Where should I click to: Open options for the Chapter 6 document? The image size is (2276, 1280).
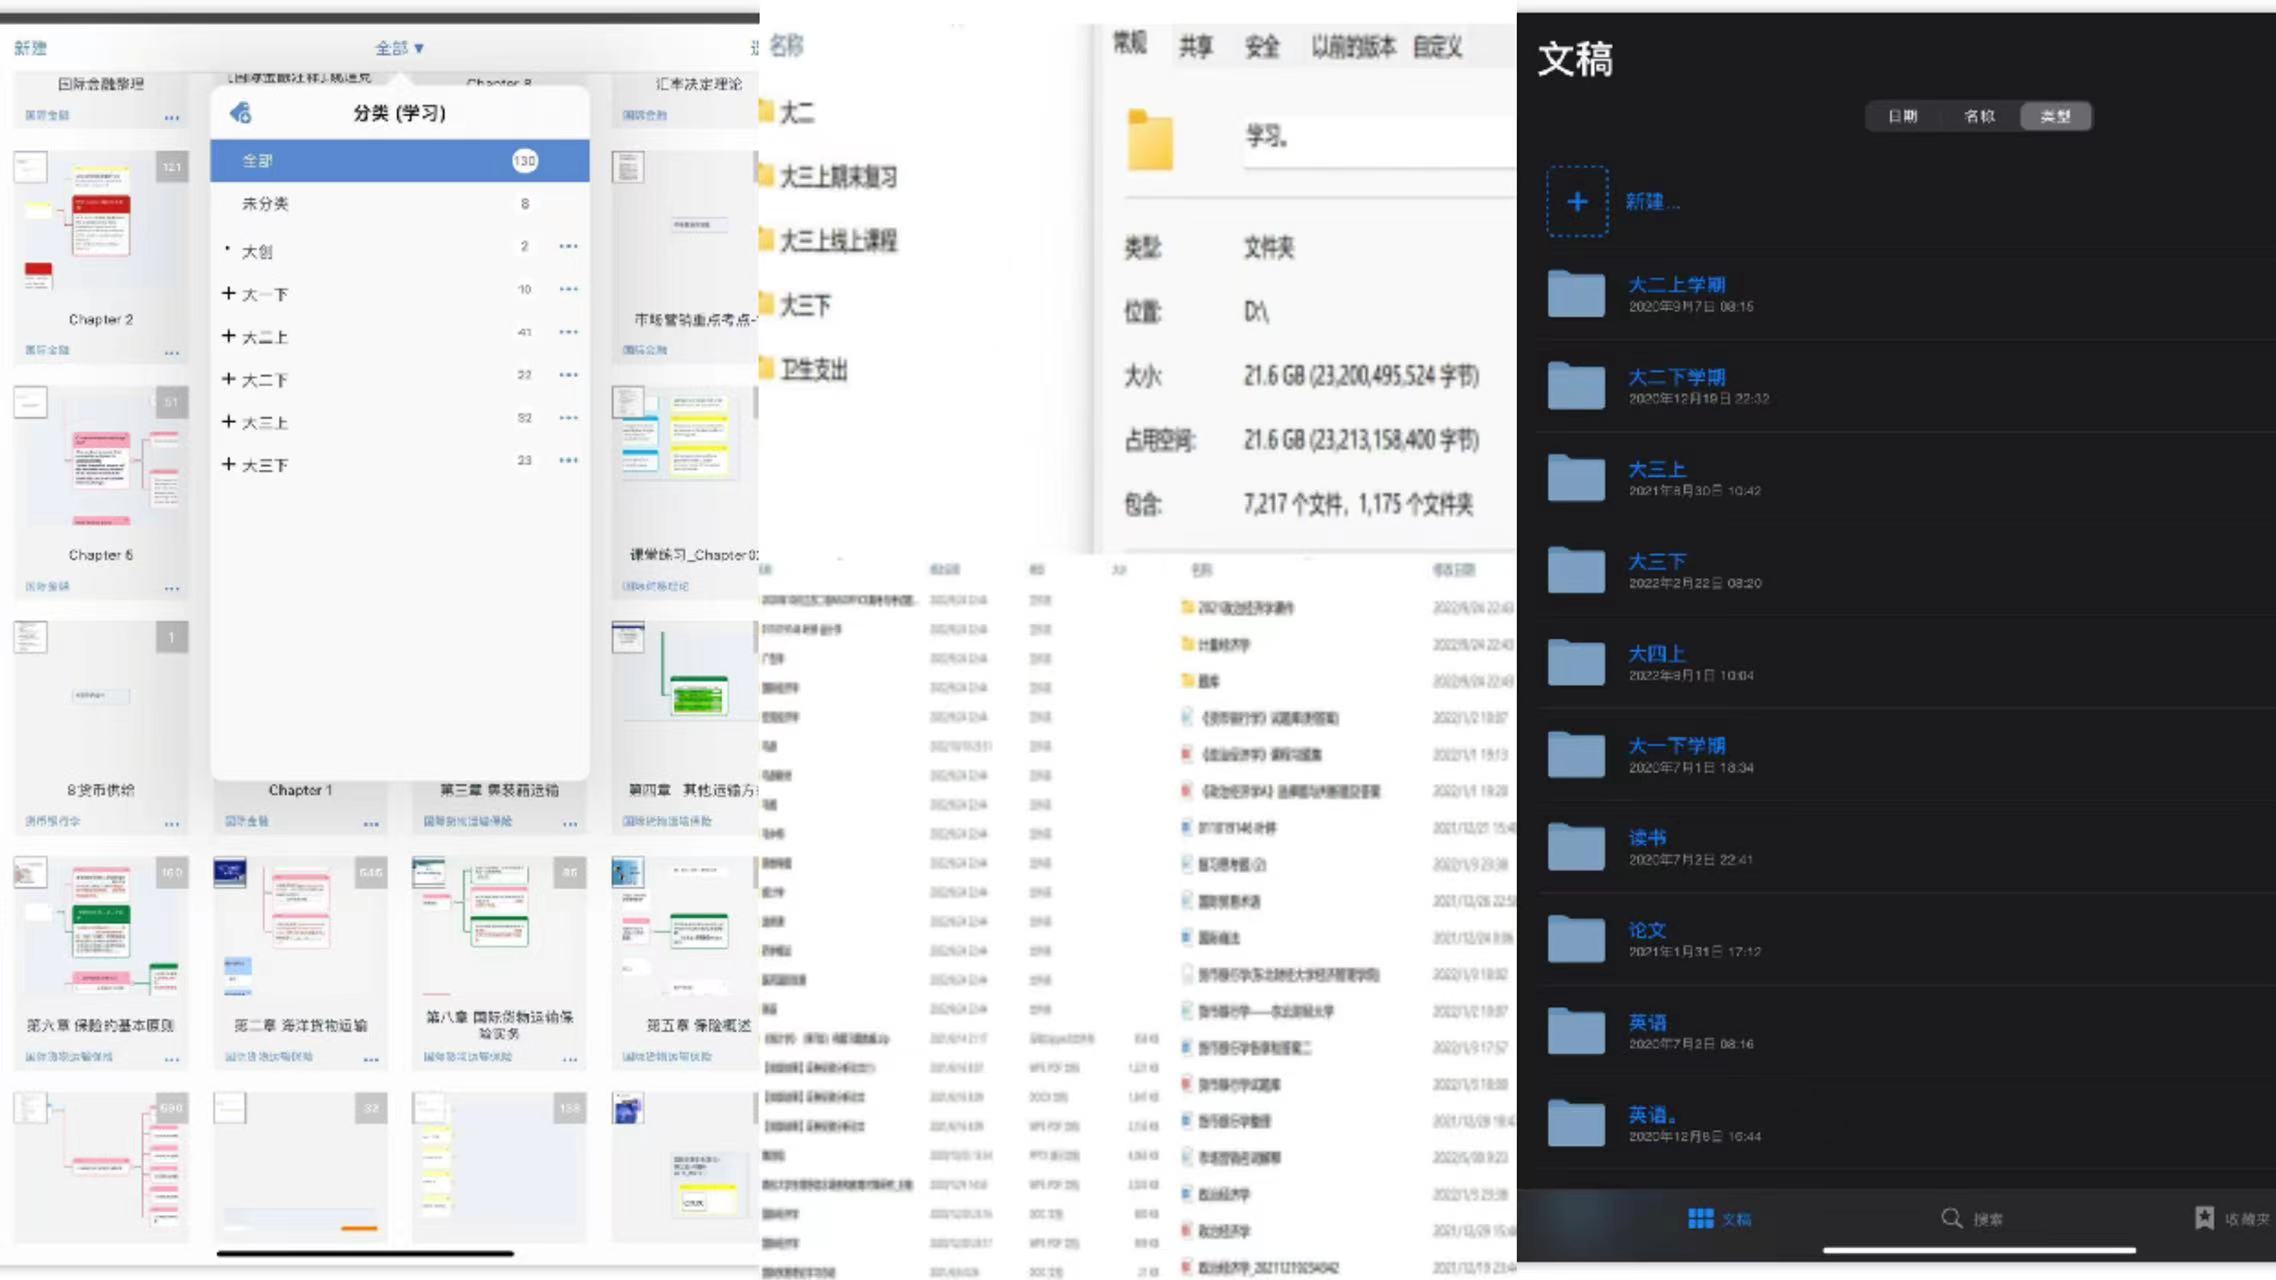pos(172,588)
